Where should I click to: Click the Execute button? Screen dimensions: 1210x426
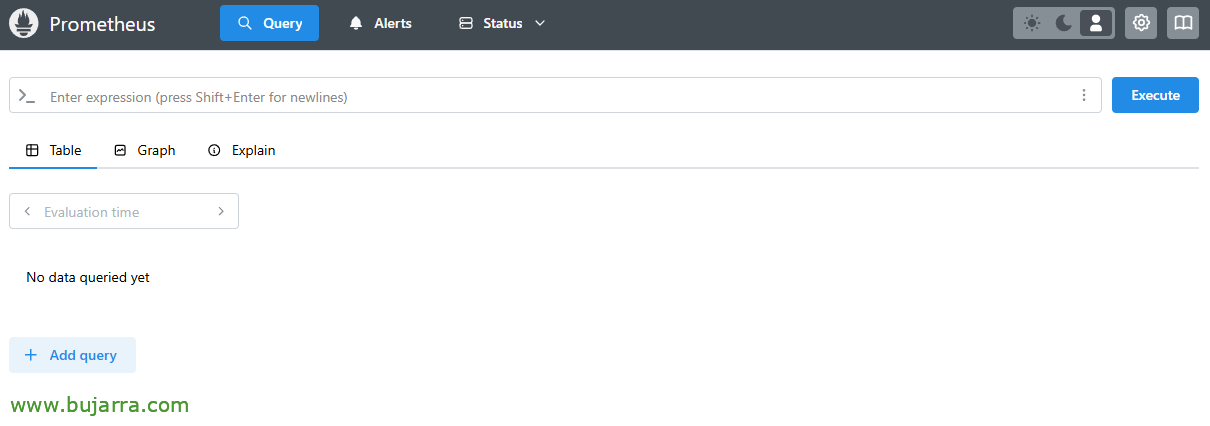pyautogui.click(x=1155, y=95)
